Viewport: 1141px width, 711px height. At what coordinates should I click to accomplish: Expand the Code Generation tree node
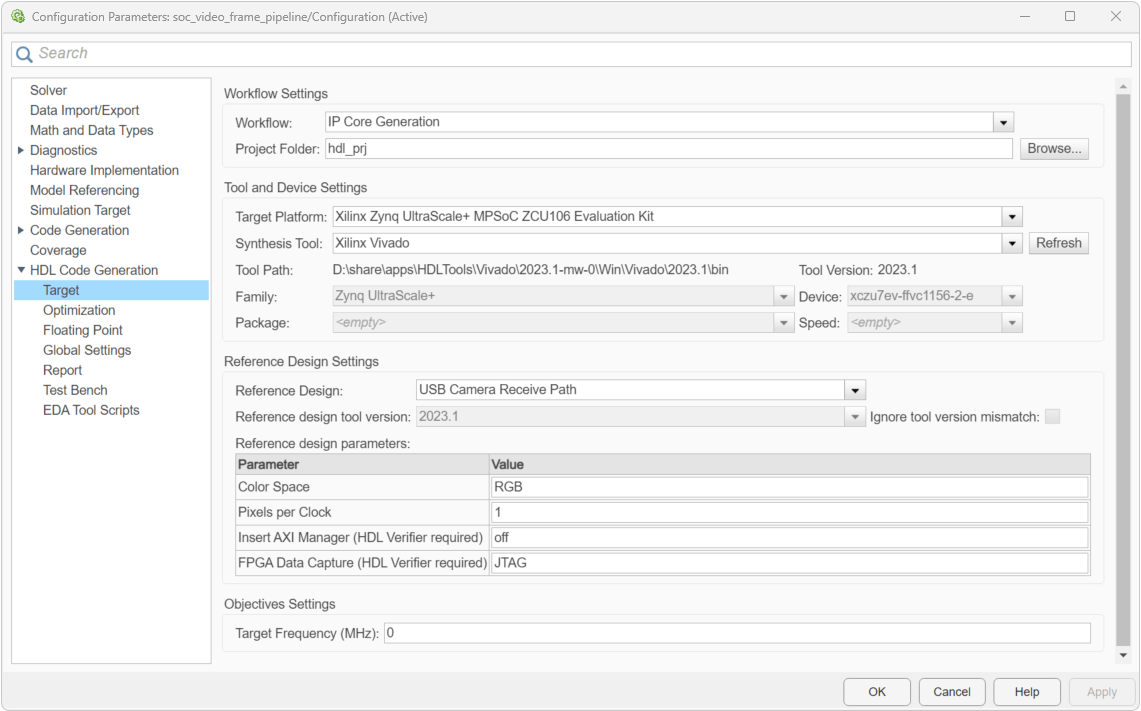(x=21, y=230)
